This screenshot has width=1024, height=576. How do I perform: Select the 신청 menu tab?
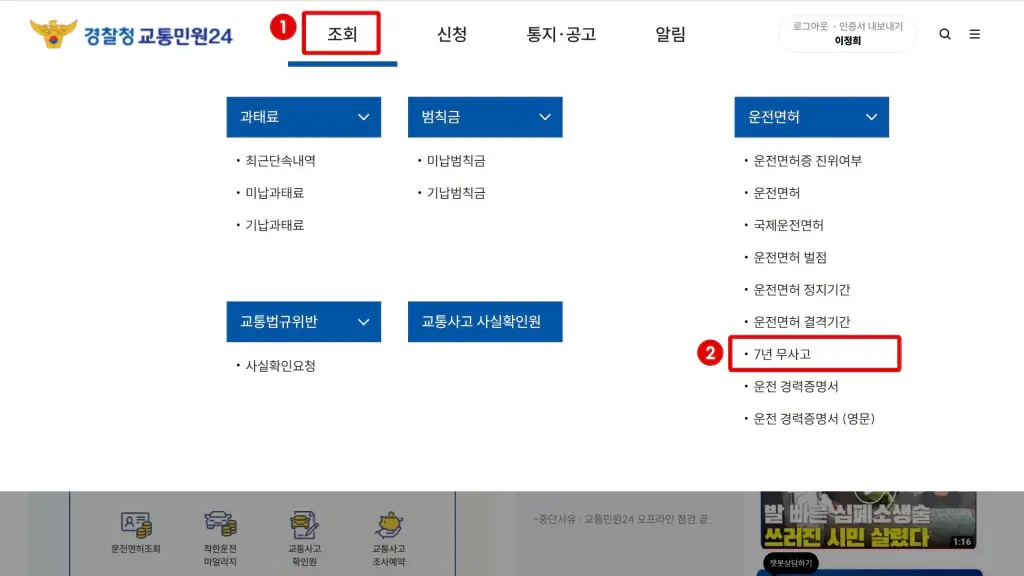point(452,34)
